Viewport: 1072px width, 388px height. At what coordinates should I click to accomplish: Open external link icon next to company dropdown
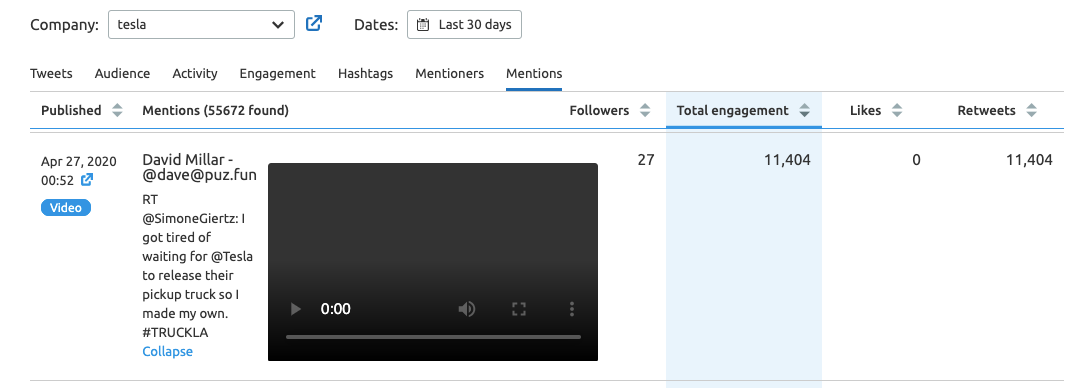click(314, 24)
